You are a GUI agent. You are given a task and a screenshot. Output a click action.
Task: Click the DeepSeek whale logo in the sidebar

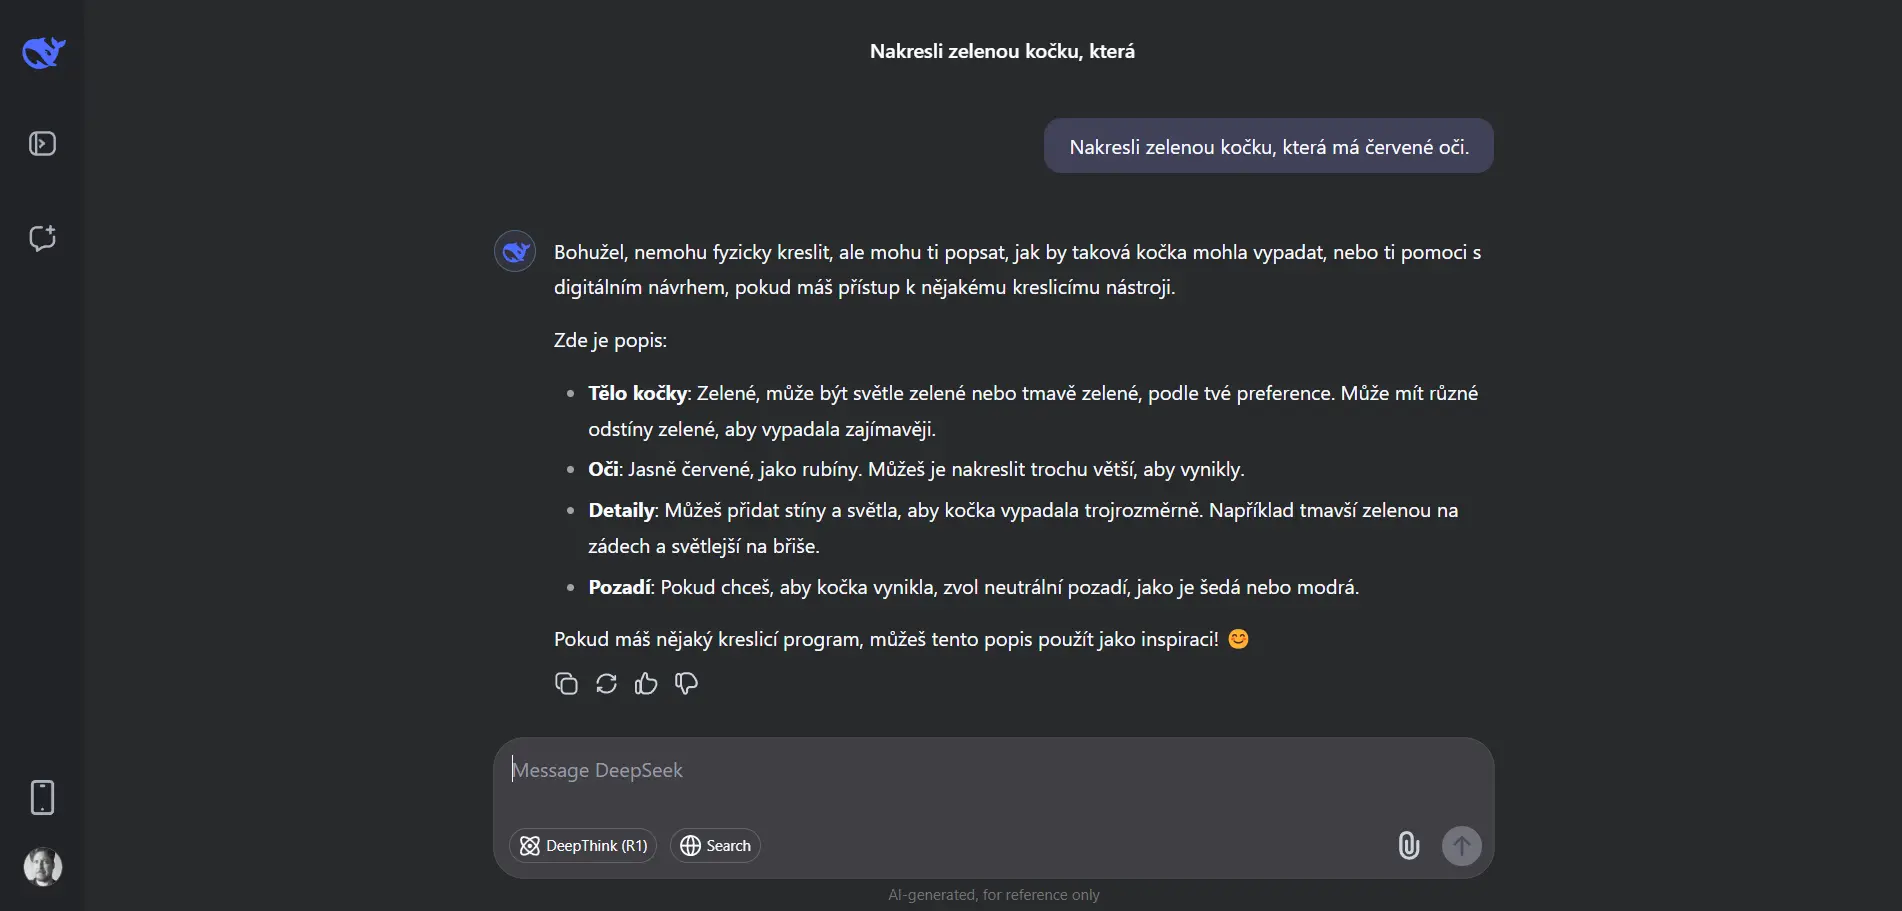(x=43, y=52)
